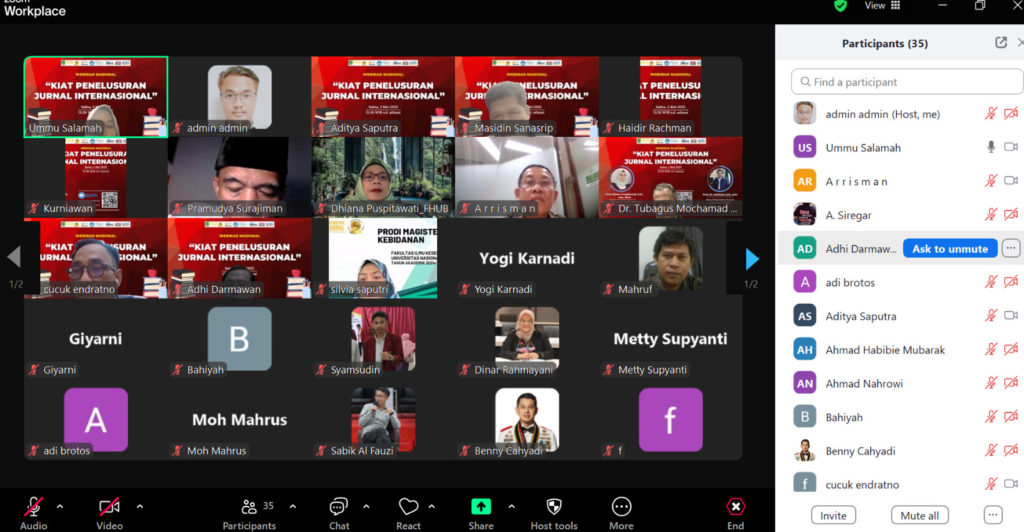Click silvia saputri video tile
Image resolution: width=1024 pixels, height=532 pixels.
pos(383,258)
